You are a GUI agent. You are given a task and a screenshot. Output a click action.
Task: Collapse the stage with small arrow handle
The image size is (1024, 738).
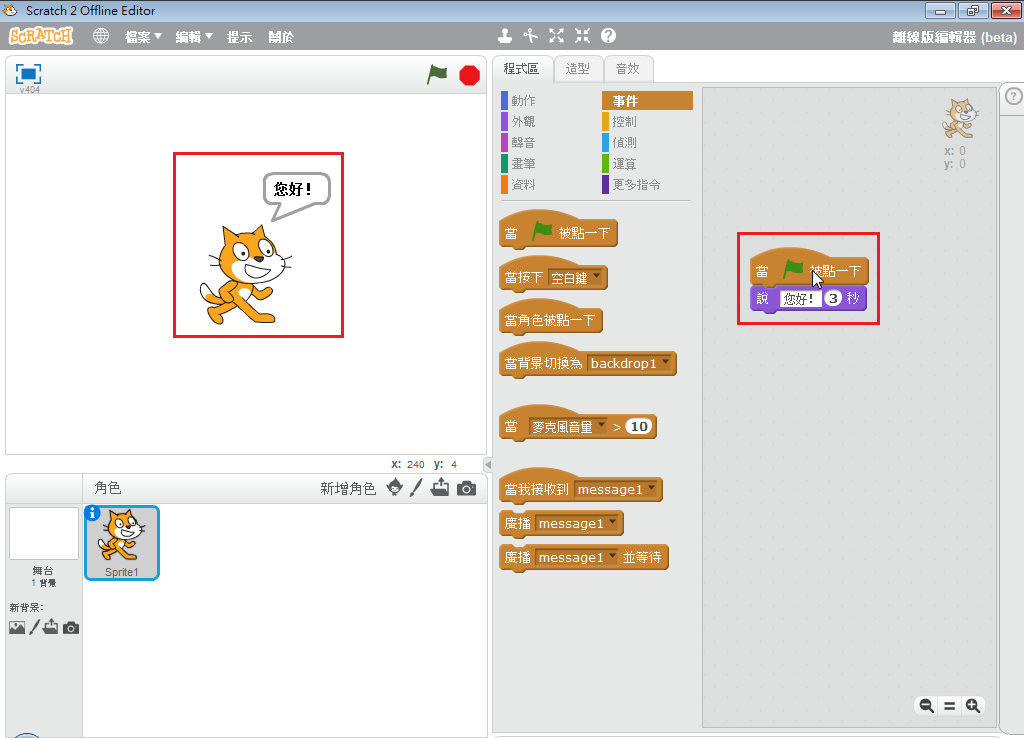click(487, 464)
